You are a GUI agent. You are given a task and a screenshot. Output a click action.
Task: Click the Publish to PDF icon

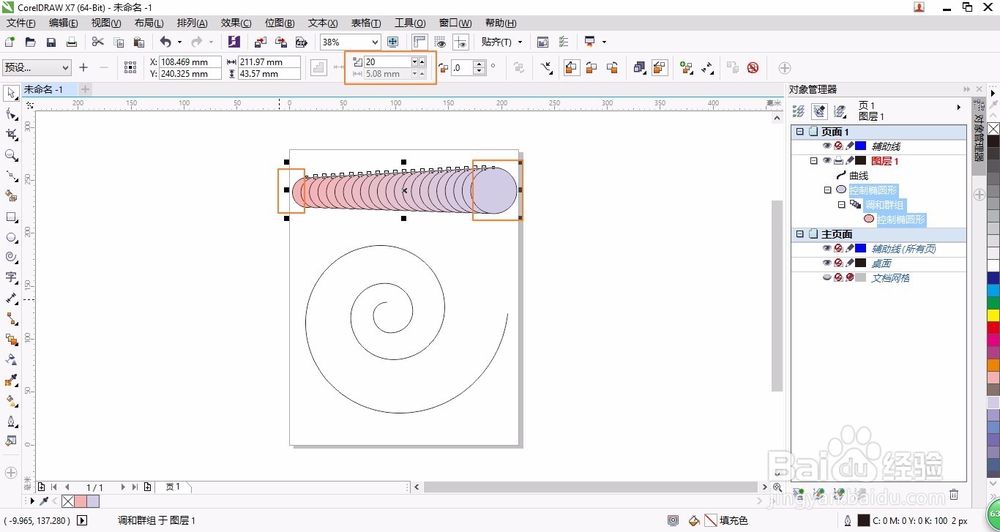coord(301,42)
